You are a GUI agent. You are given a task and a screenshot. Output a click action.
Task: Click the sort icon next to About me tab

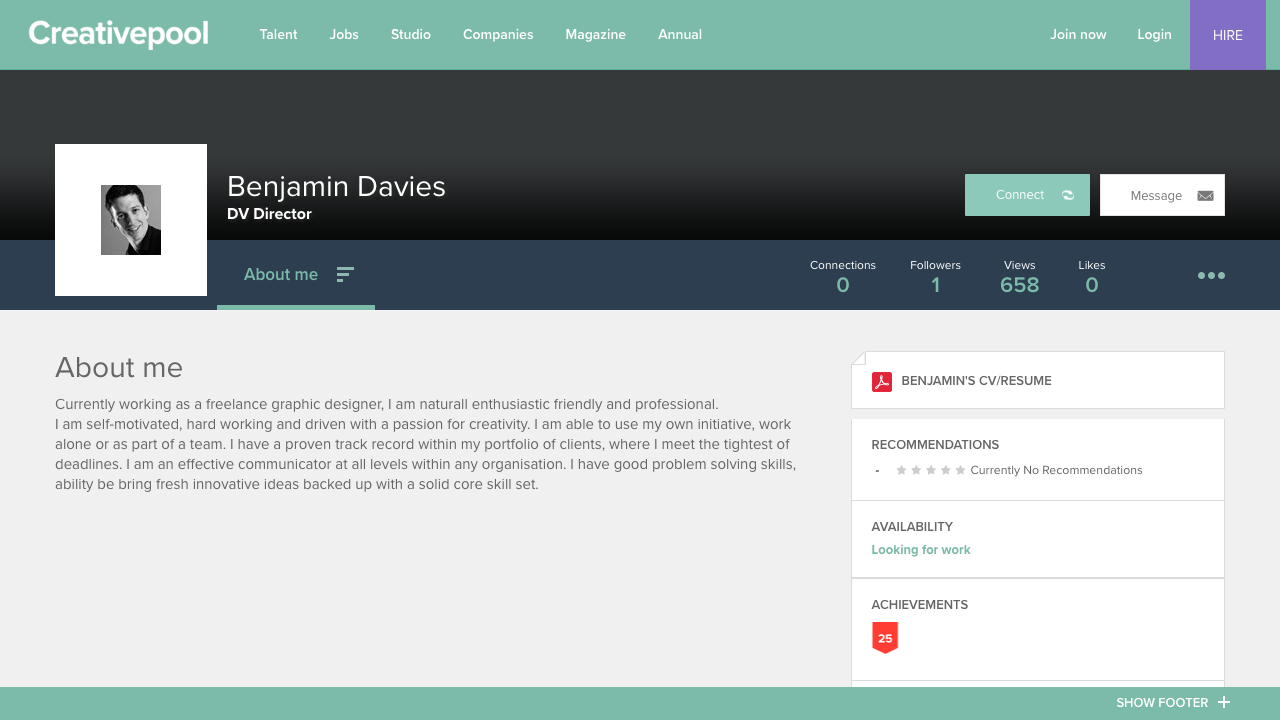(x=345, y=273)
